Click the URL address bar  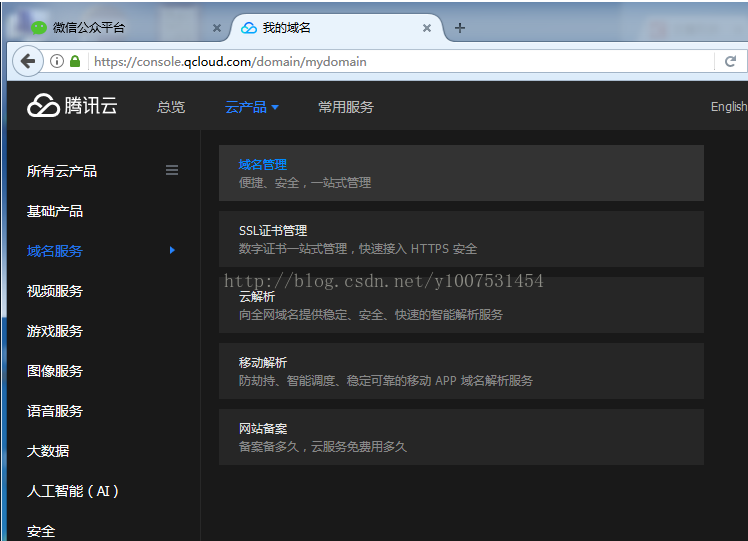(400, 61)
